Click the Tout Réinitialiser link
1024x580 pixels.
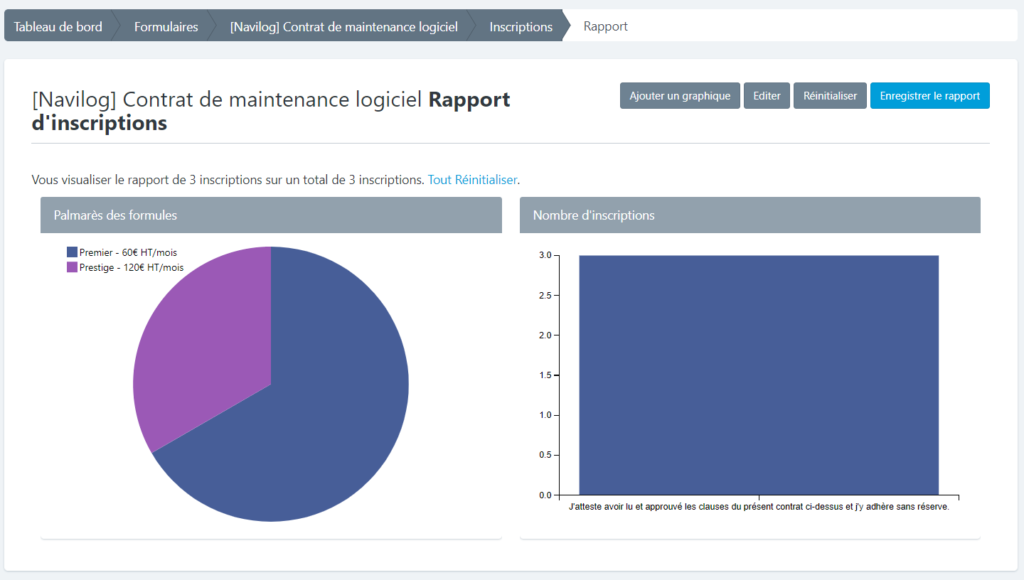(472, 180)
